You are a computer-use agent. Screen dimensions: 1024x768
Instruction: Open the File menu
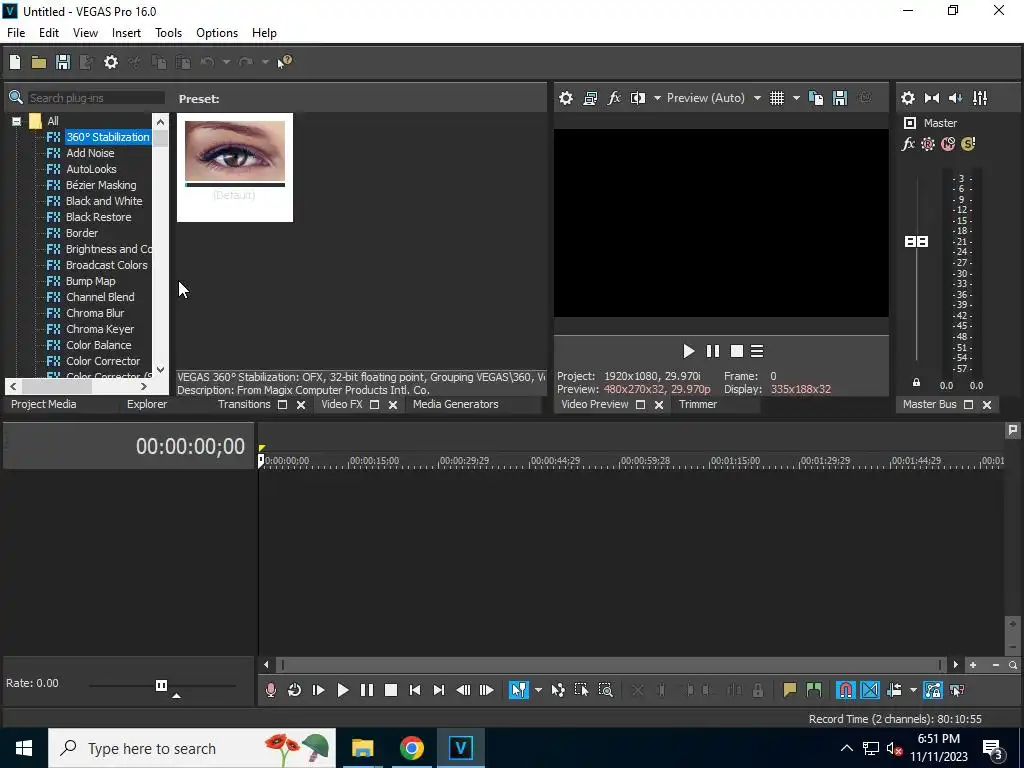(16, 33)
